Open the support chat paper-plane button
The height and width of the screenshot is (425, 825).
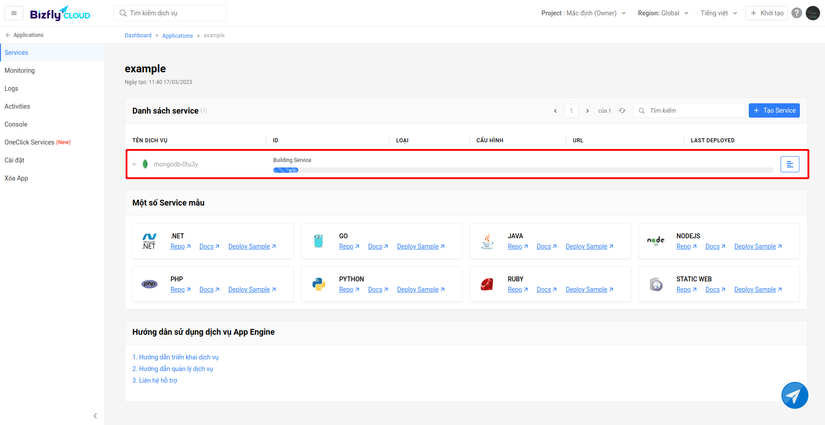click(794, 396)
